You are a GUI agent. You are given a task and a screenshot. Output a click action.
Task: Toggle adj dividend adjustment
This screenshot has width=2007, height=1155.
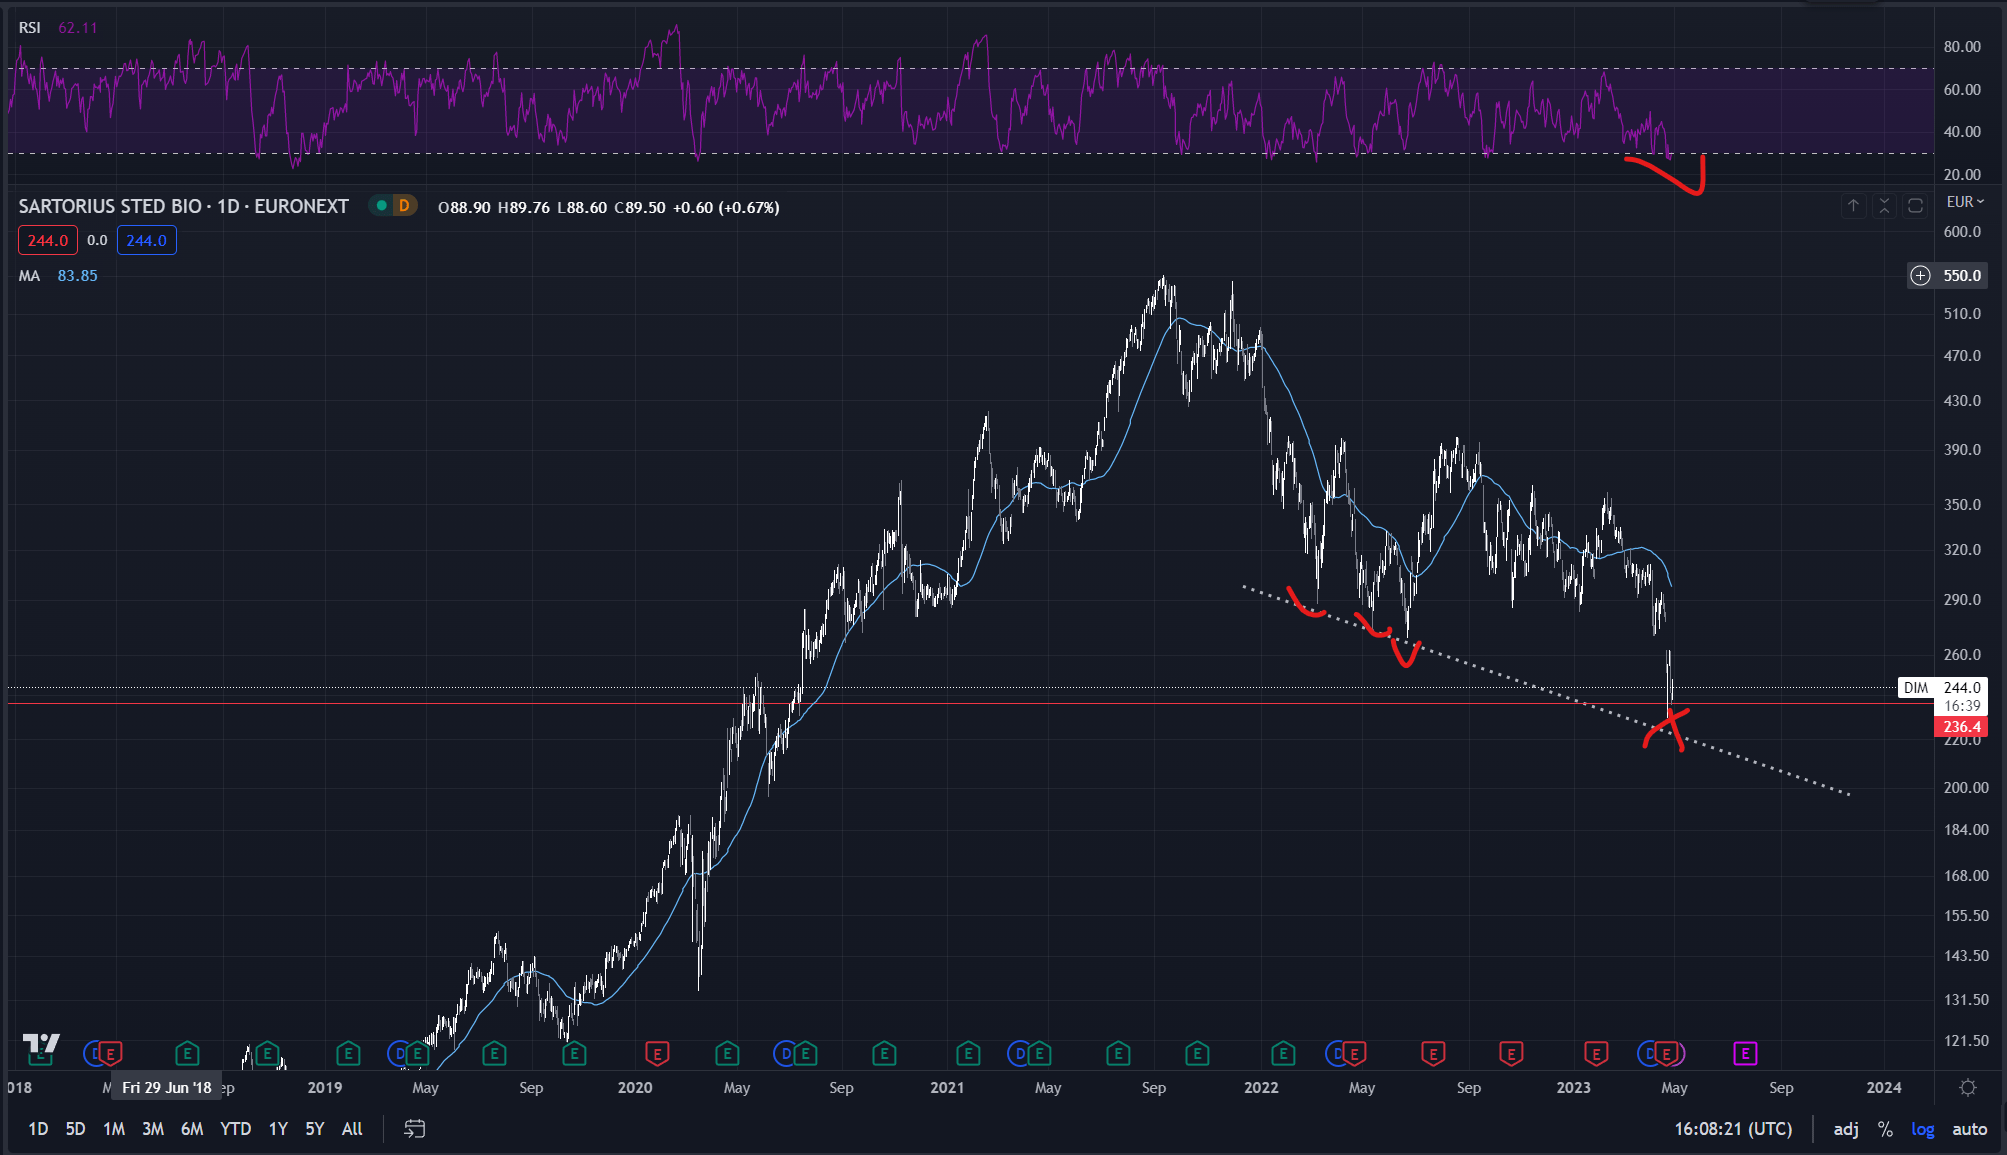click(1846, 1129)
